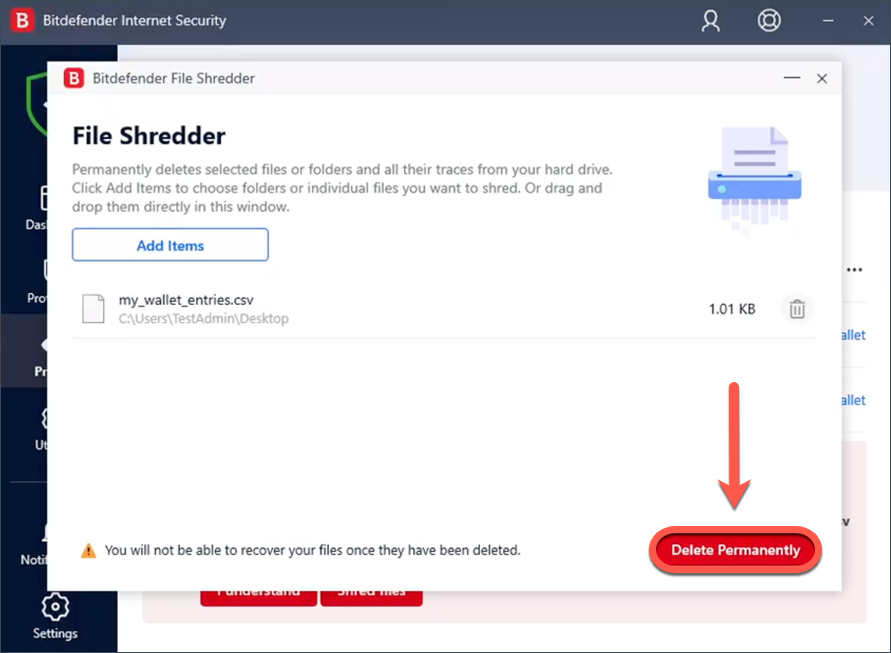Minimize the Bitdefender Internet Security window
The height and width of the screenshot is (653, 891).
(x=828, y=21)
